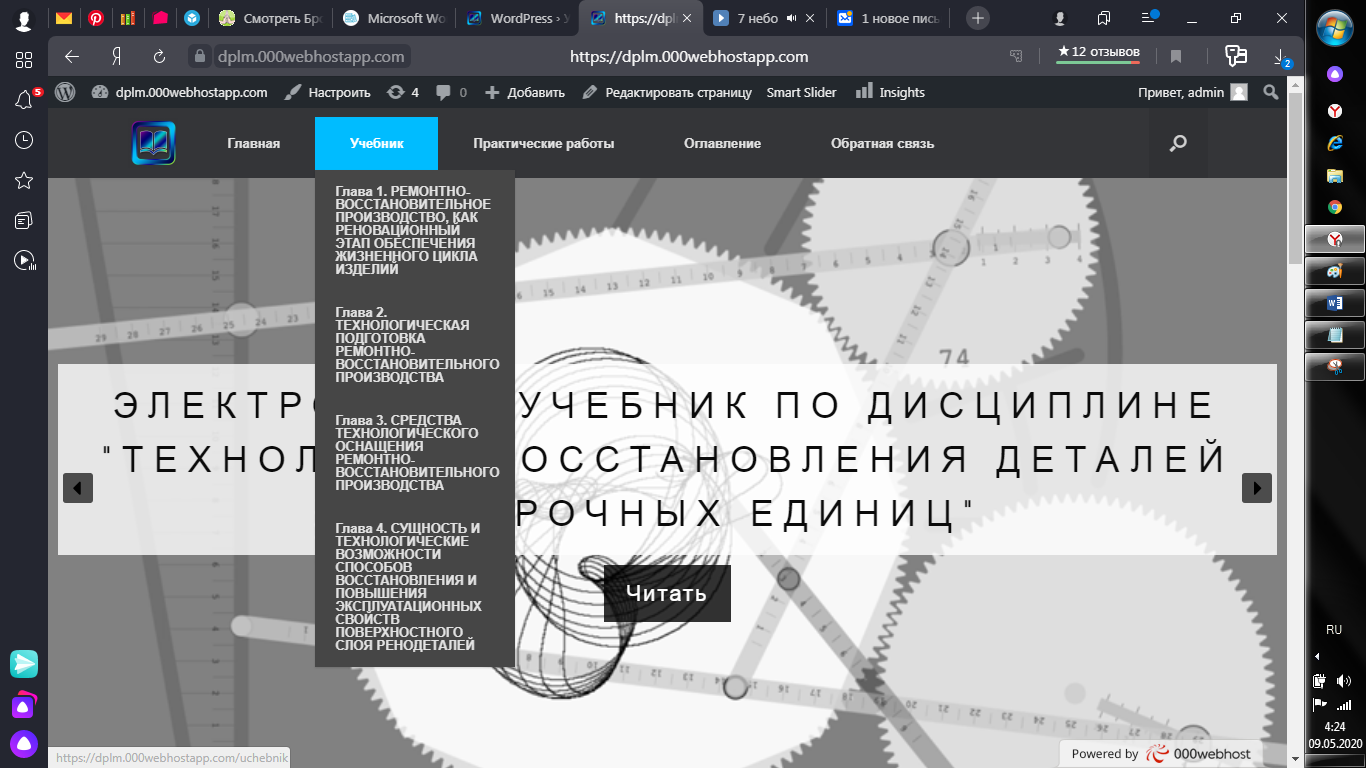
Task: Open submenu Глава 3. СРЕДСТВА ТЕХНОЛОГИЧЕСКОГО ОСНАЩЕНИЯ
Action: point(415,452)
